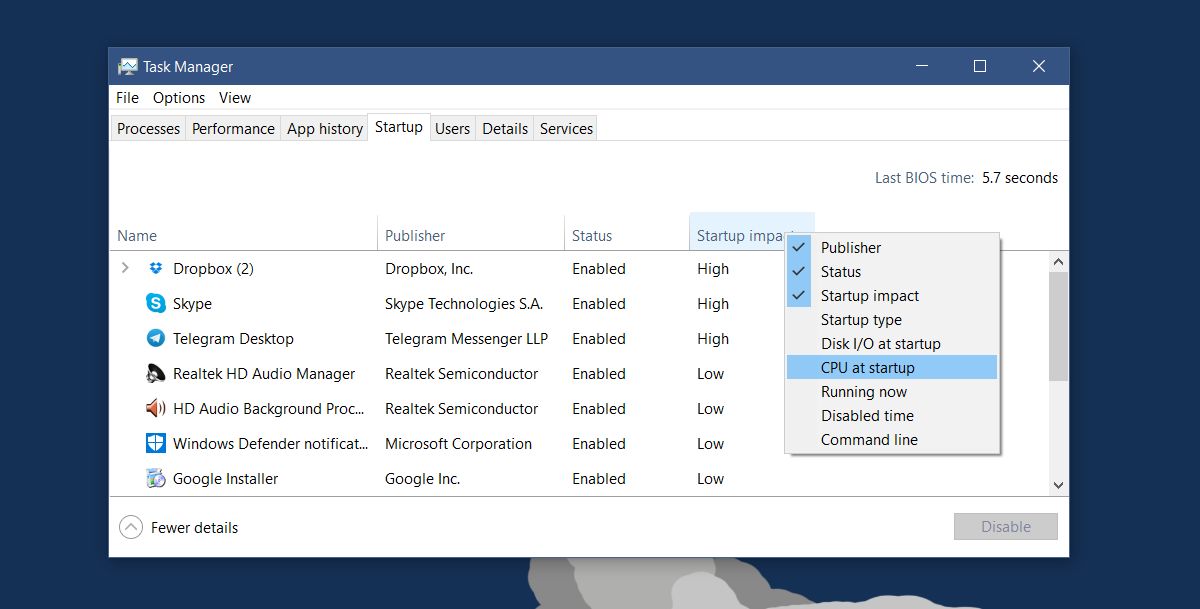Expand the Dropbox (2) group
Viewport: 1200px width, 609px height.
coord(125,268)
